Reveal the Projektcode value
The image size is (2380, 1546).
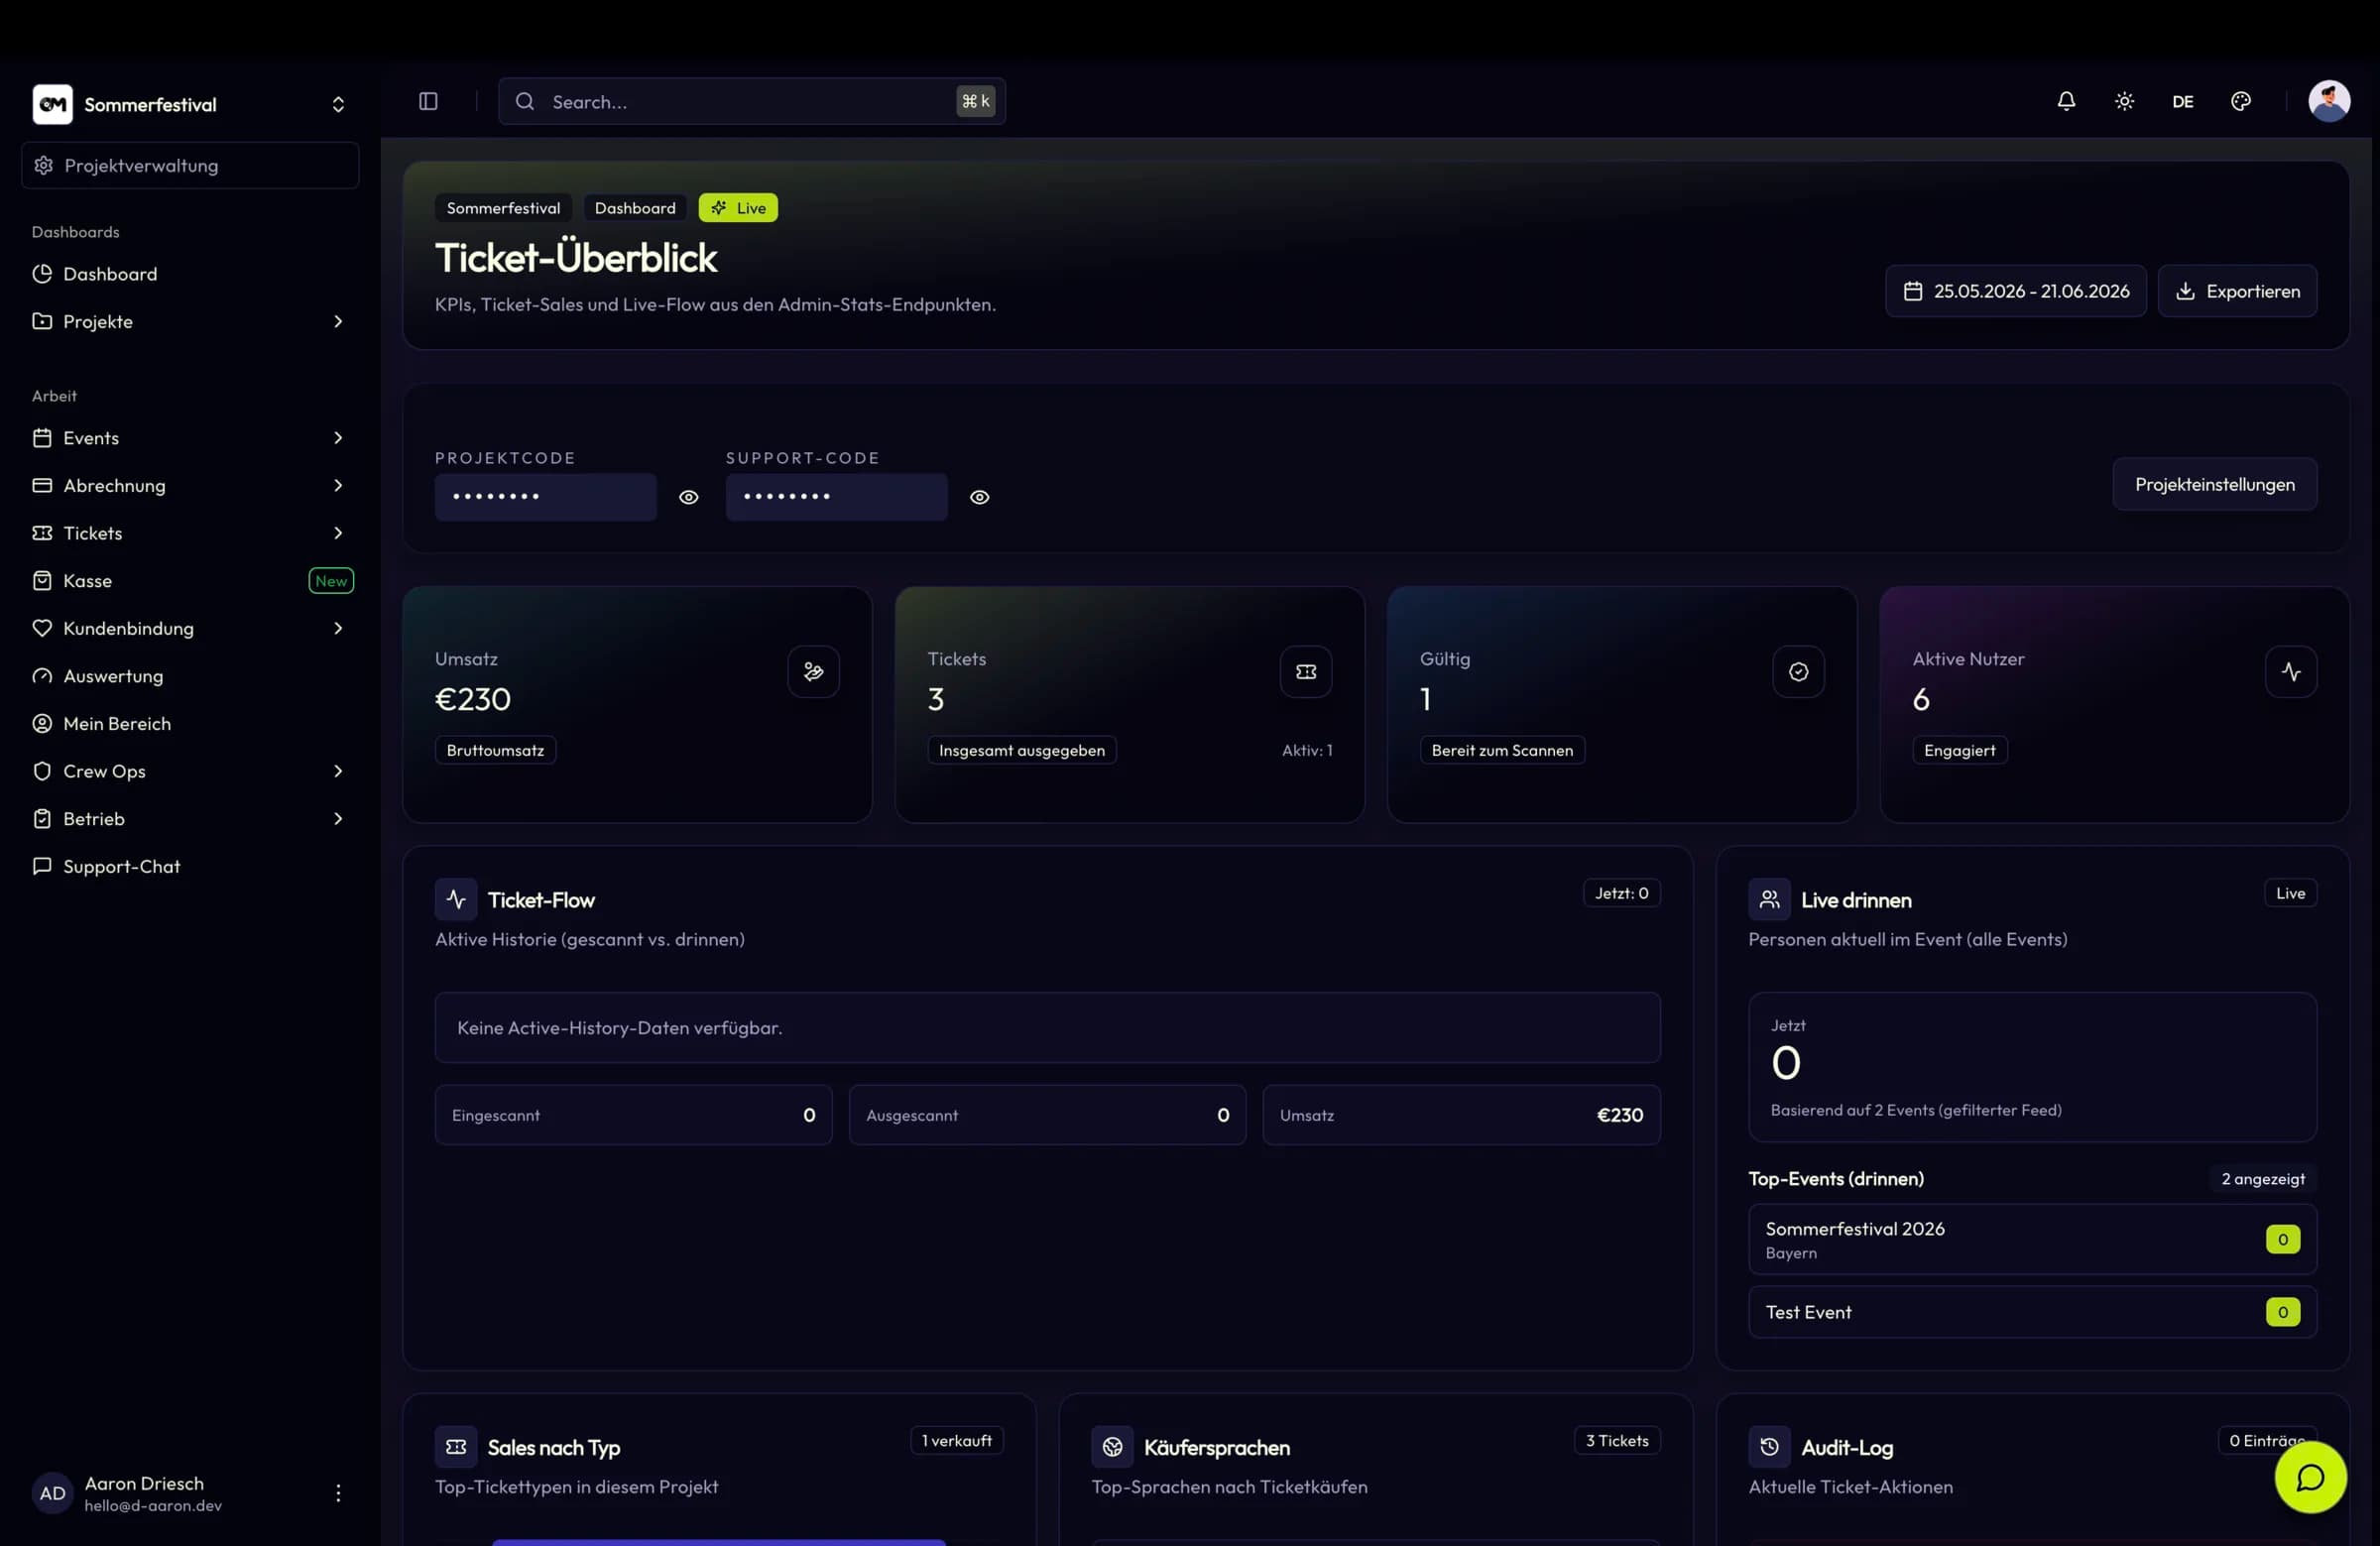coord(689,497)
